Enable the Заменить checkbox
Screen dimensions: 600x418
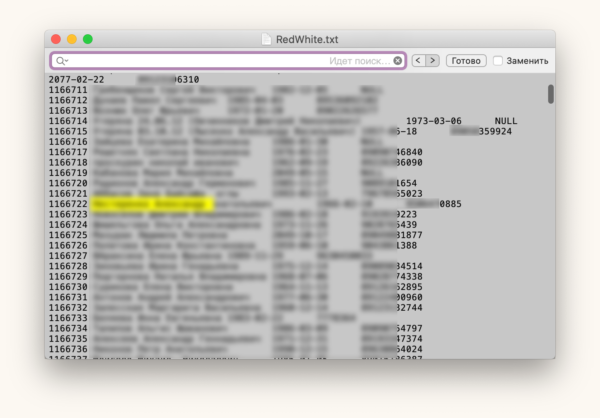click(498, 61)
